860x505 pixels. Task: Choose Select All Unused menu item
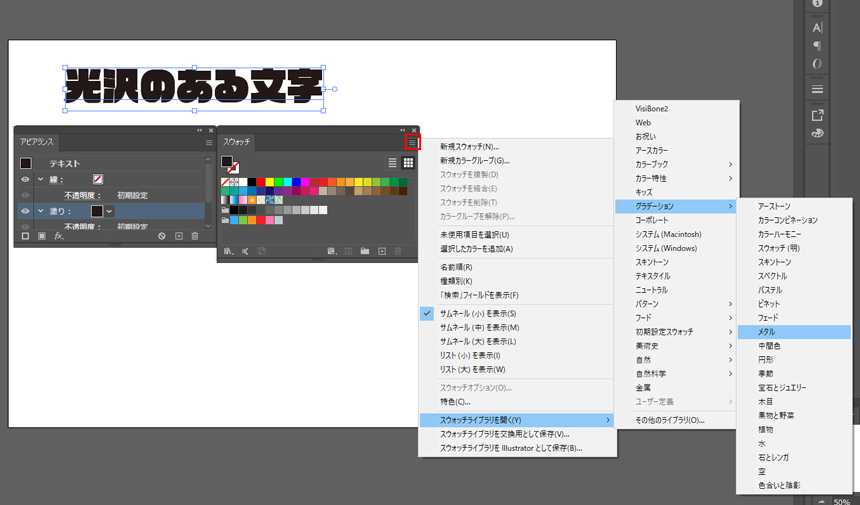516,235
